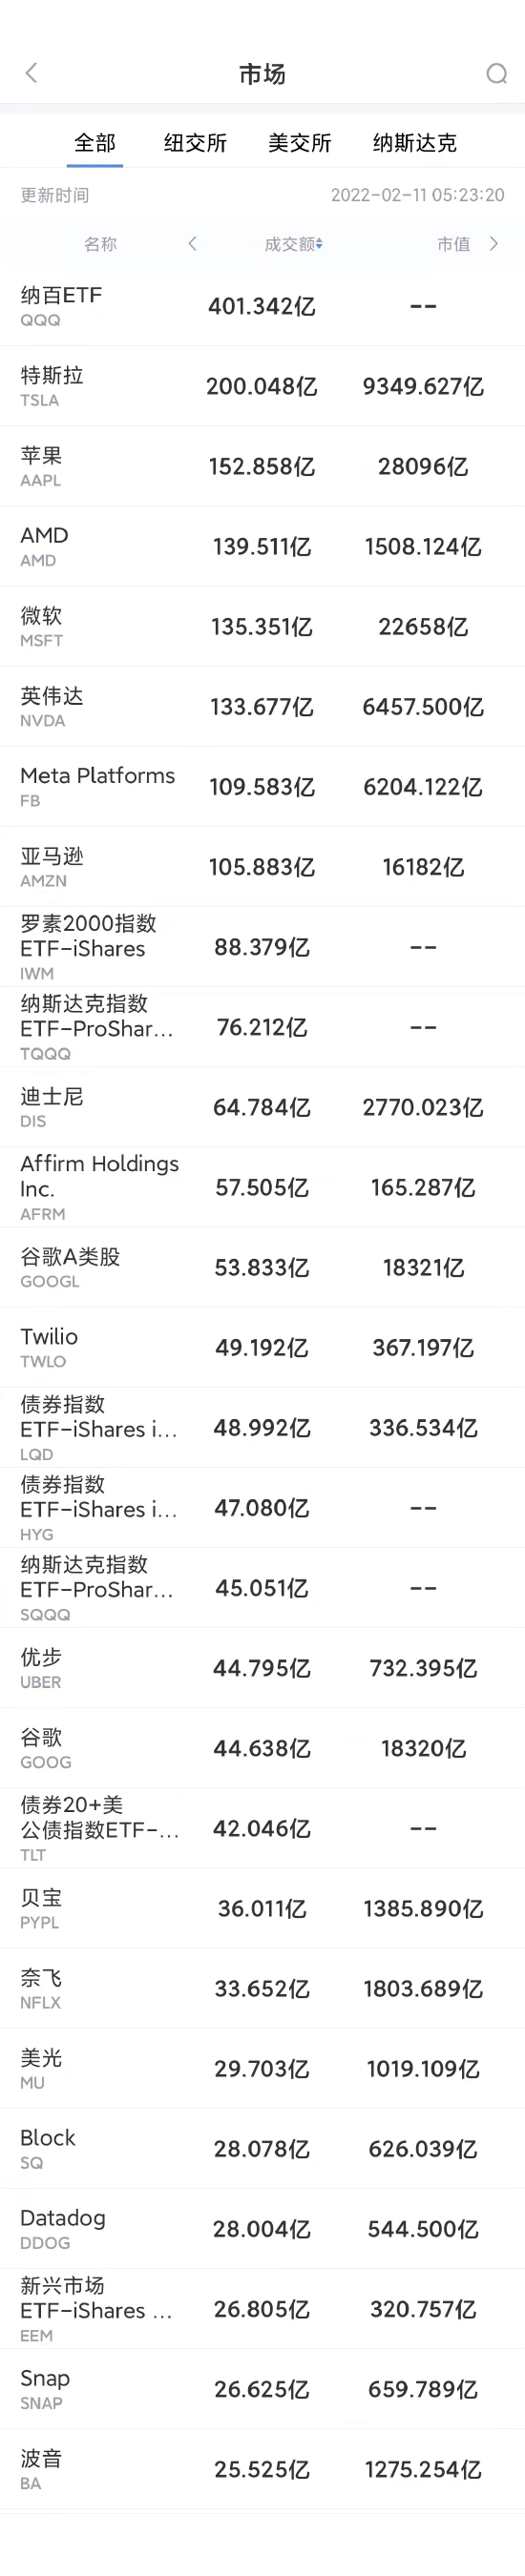Select the Twilio TWLO row
Viewport: 525px width, 2576px height.
[x=262, y=1347]
